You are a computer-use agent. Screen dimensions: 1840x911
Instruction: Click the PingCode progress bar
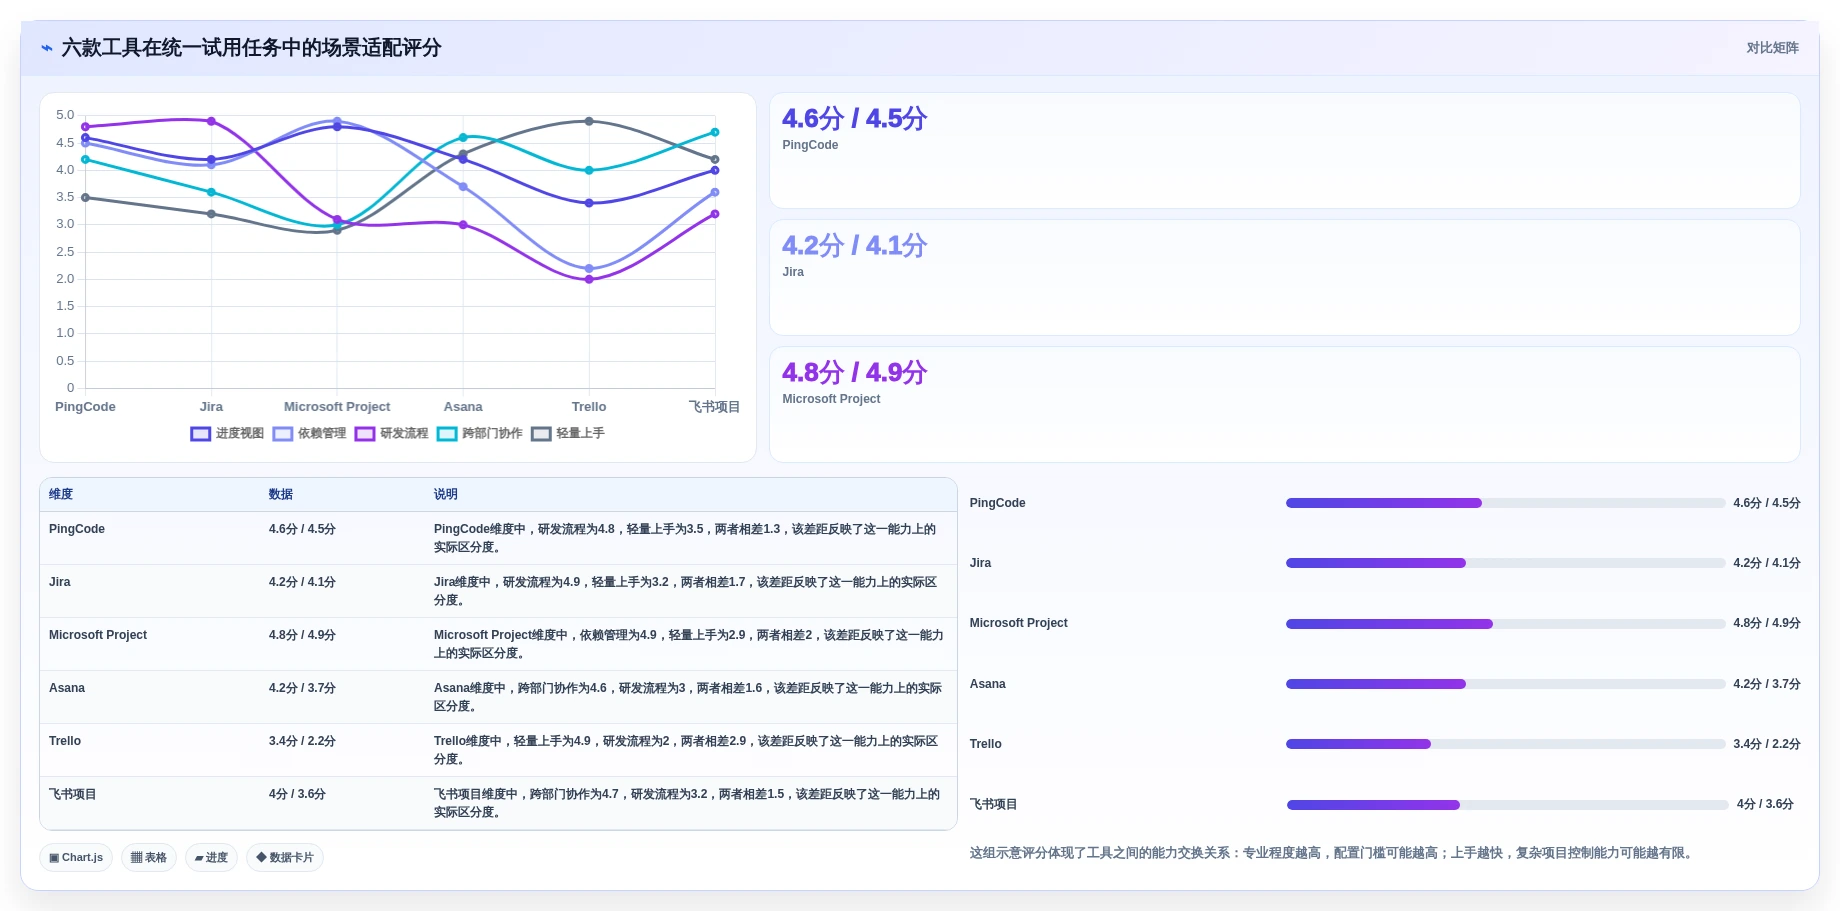click(x=1505, y=503)
